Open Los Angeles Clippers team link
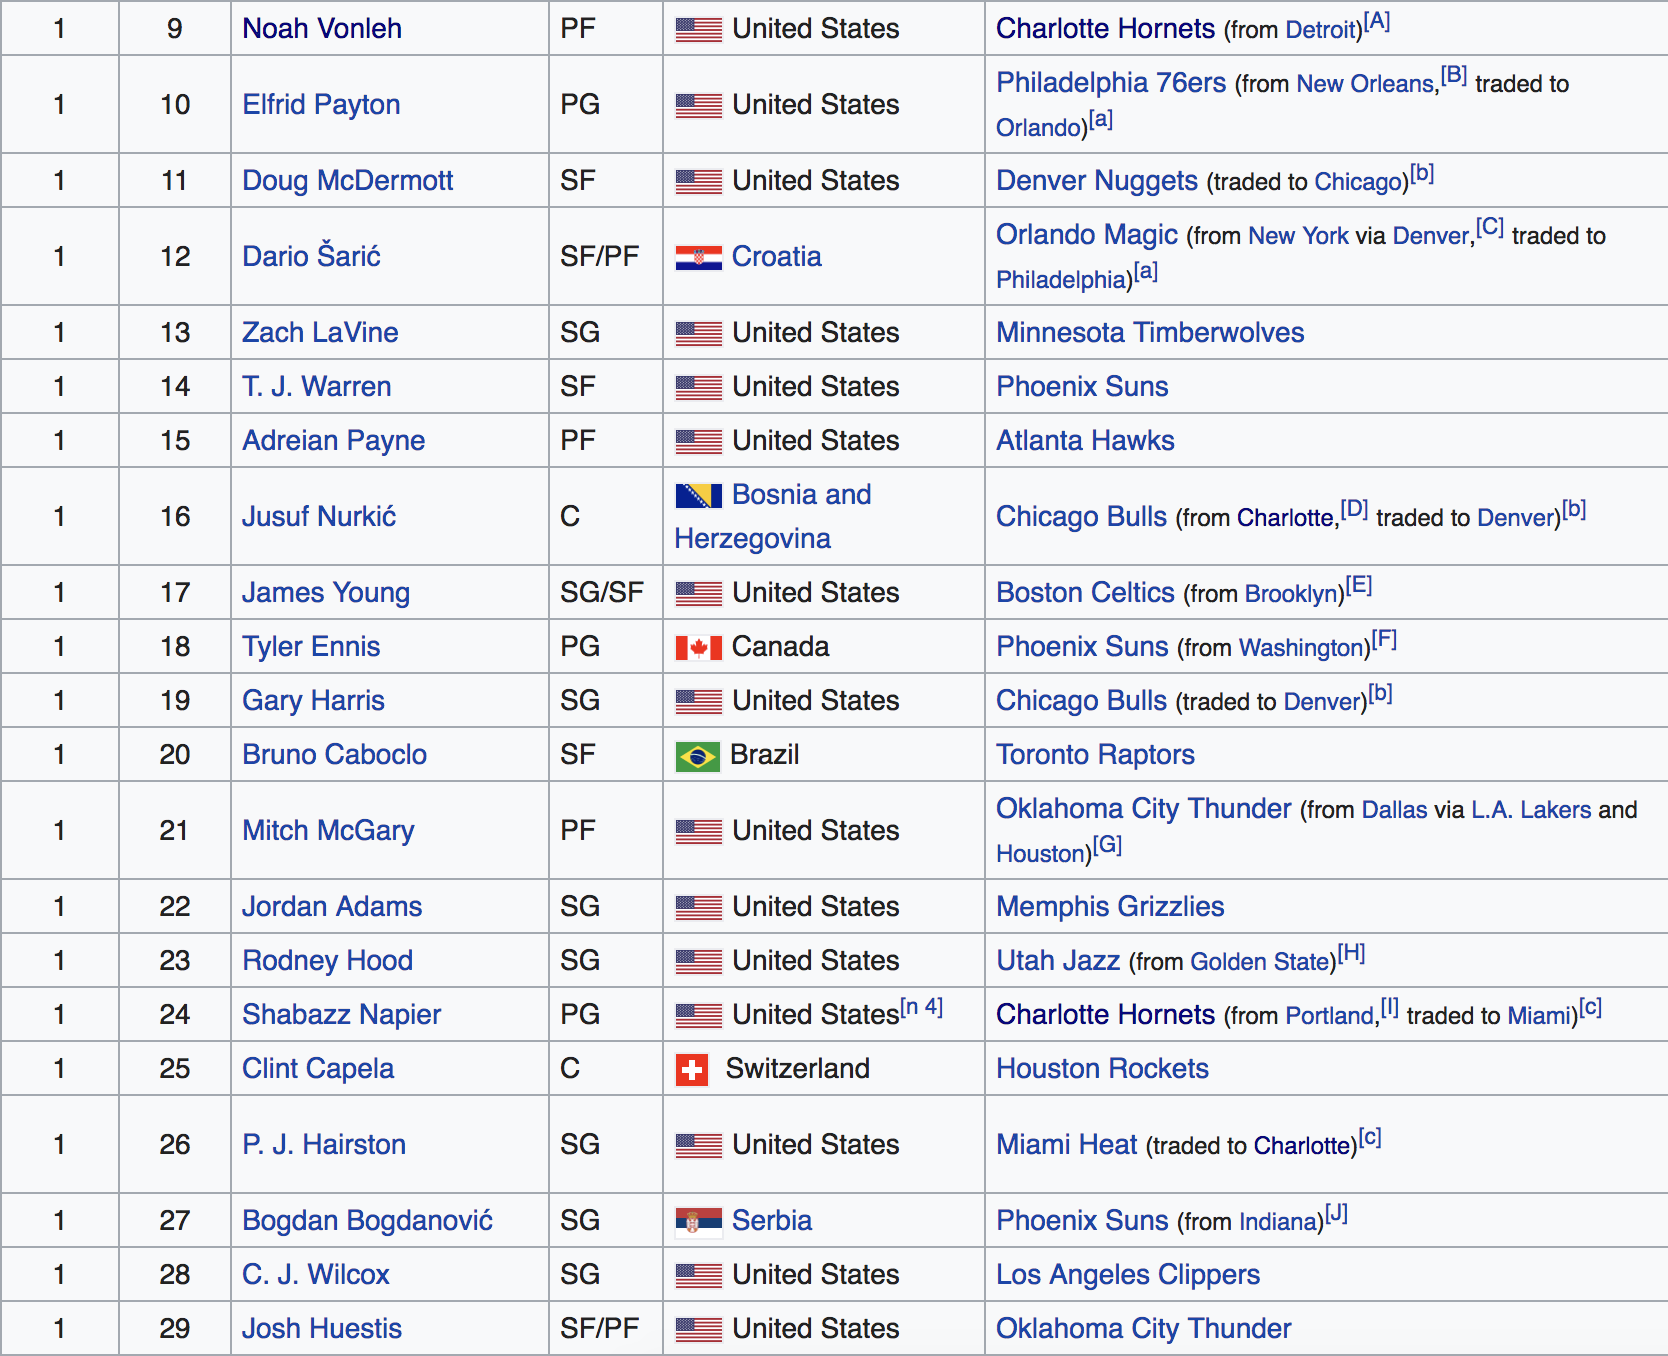Image resolution: width=1668 pixels, height=1356 pixels. pos(1128,1274)
